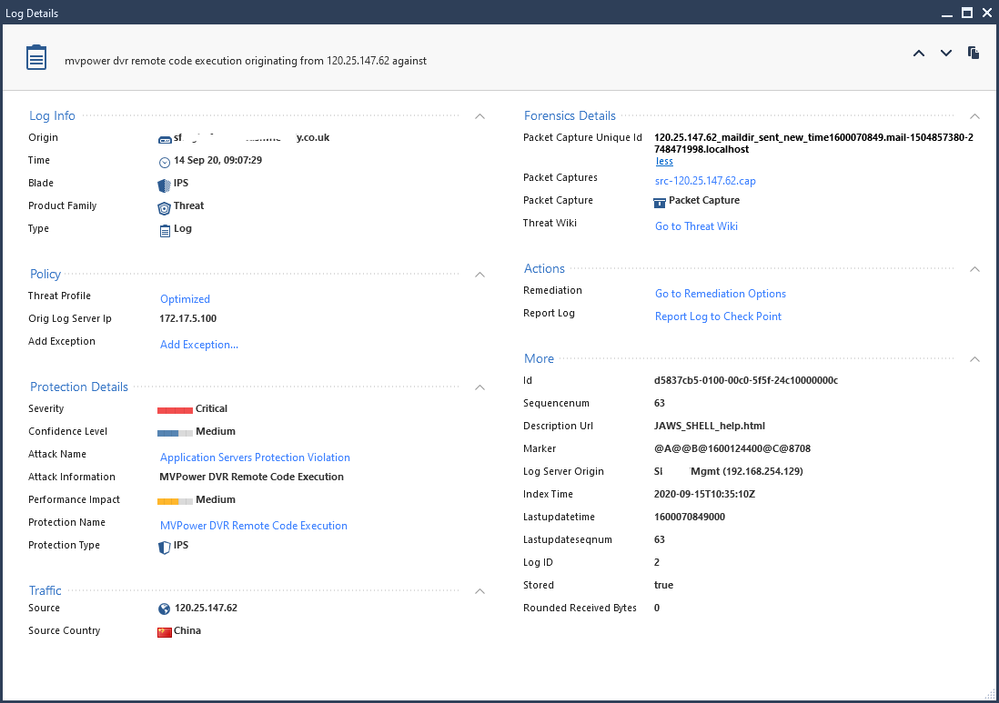Select JAWS_SHELL_help.html description url
The width and height of the screenshot is (999, 703).
point(710,426)
